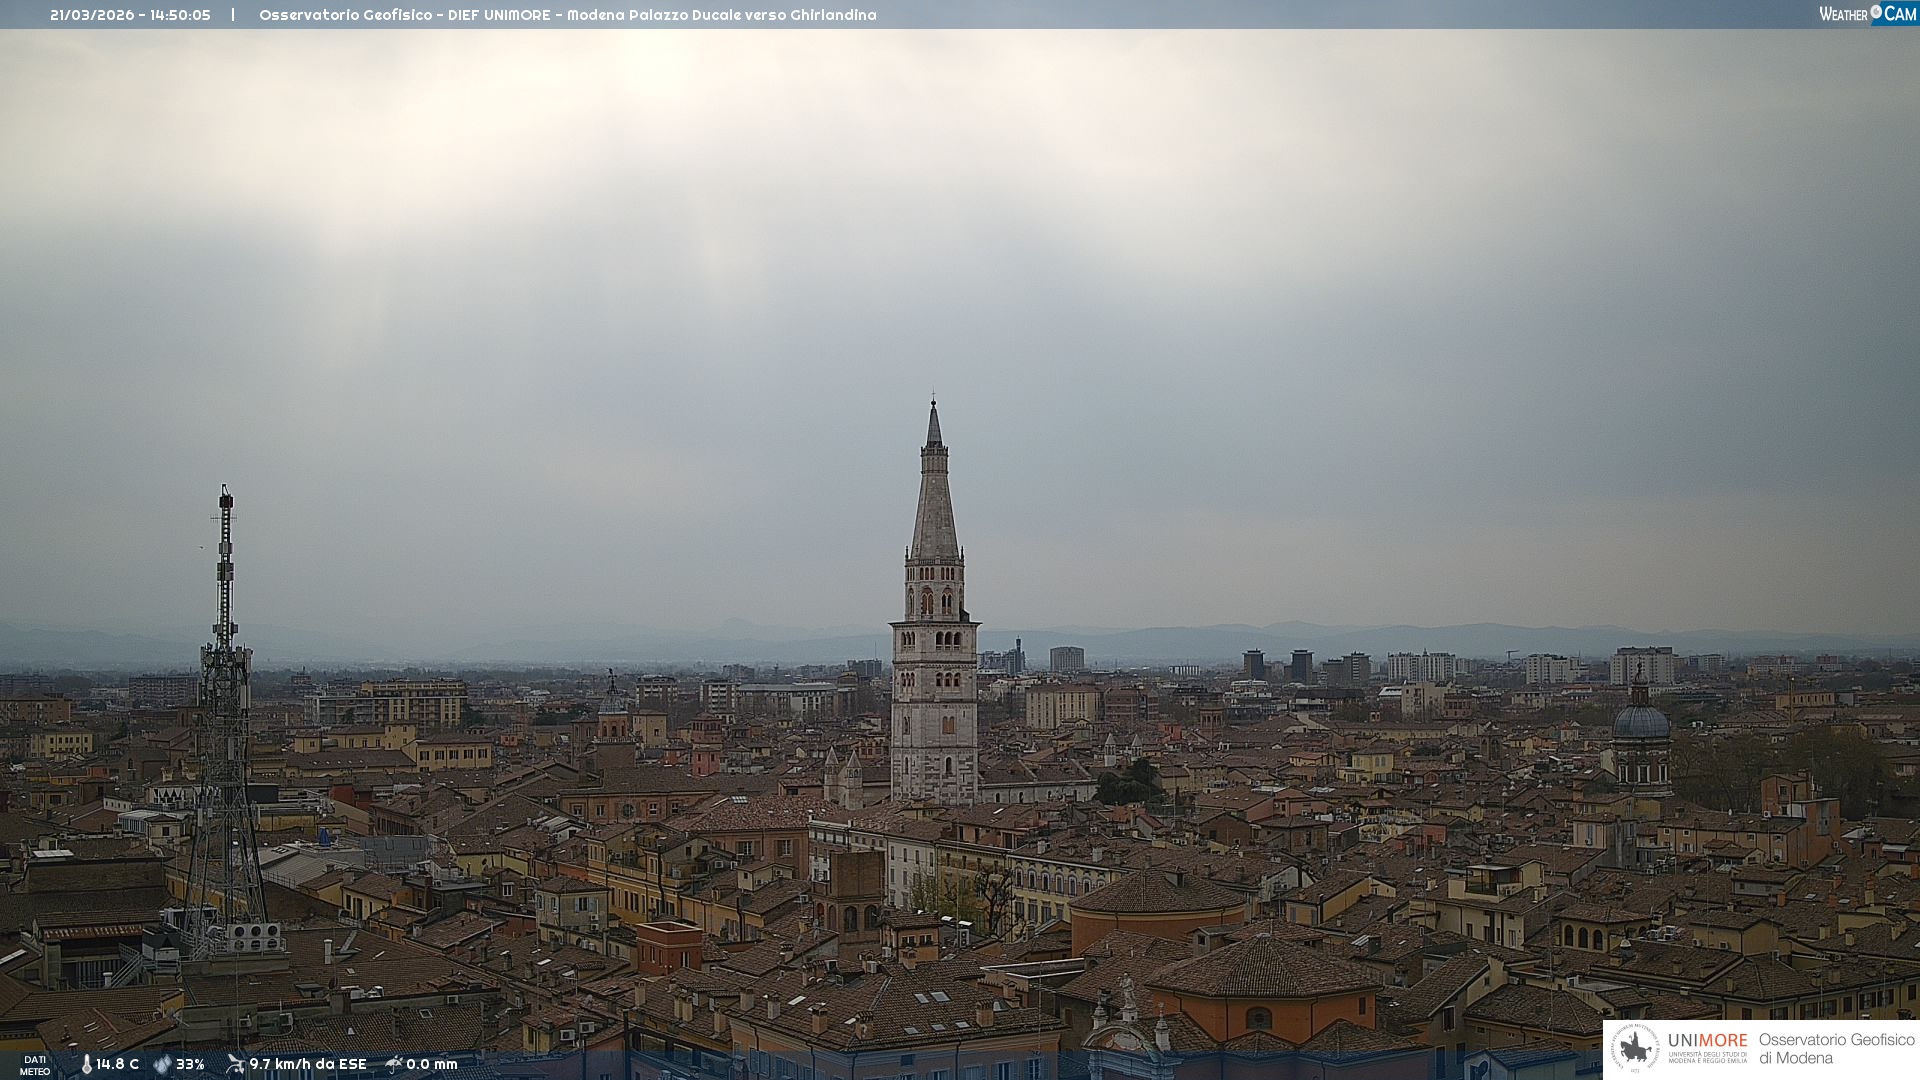
Task: Click the 0.0 mm rainfall reading
Action: (431, 1065)
